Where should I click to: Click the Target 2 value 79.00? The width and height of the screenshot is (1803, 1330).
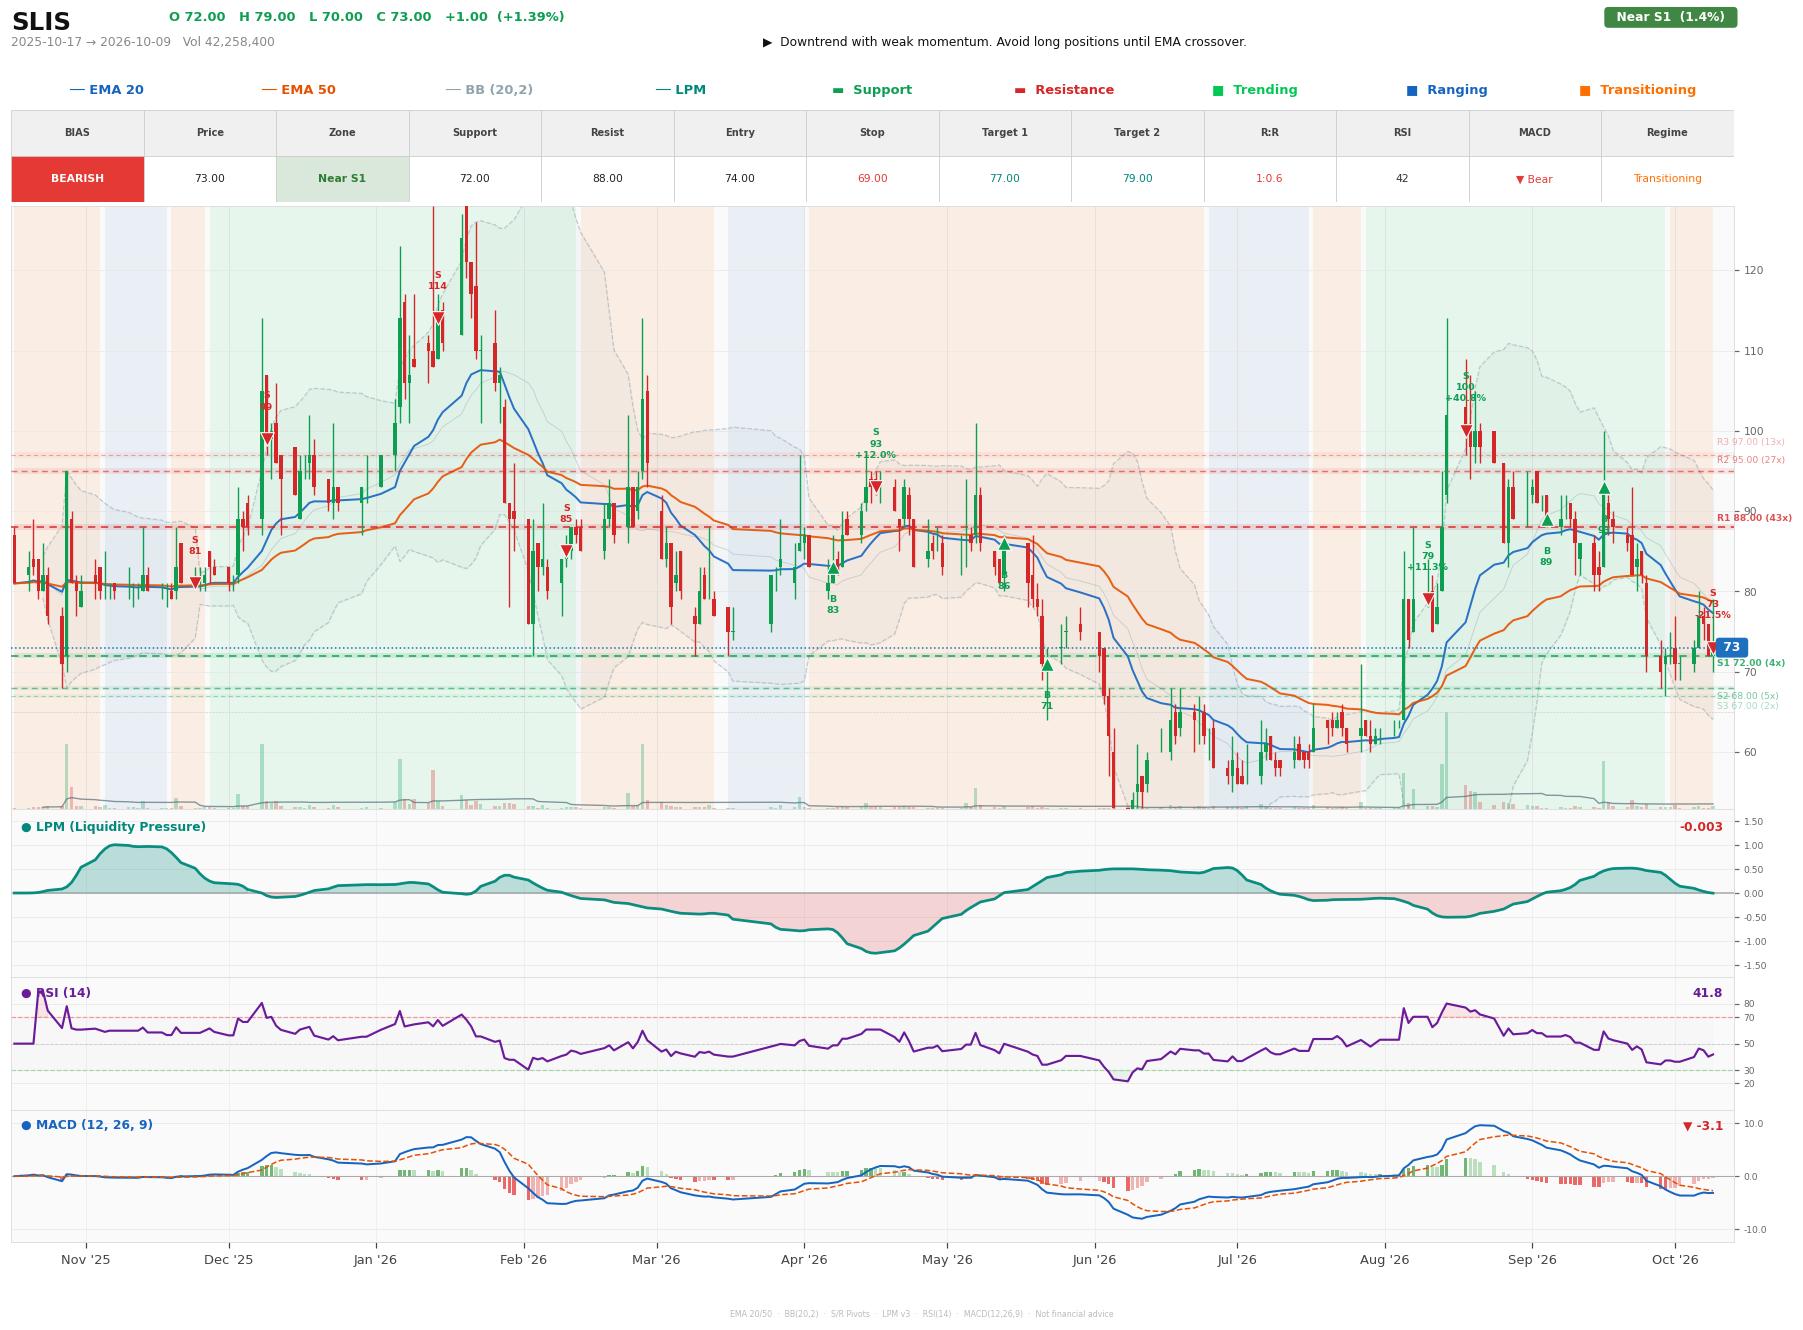(x=1137, y=179)
